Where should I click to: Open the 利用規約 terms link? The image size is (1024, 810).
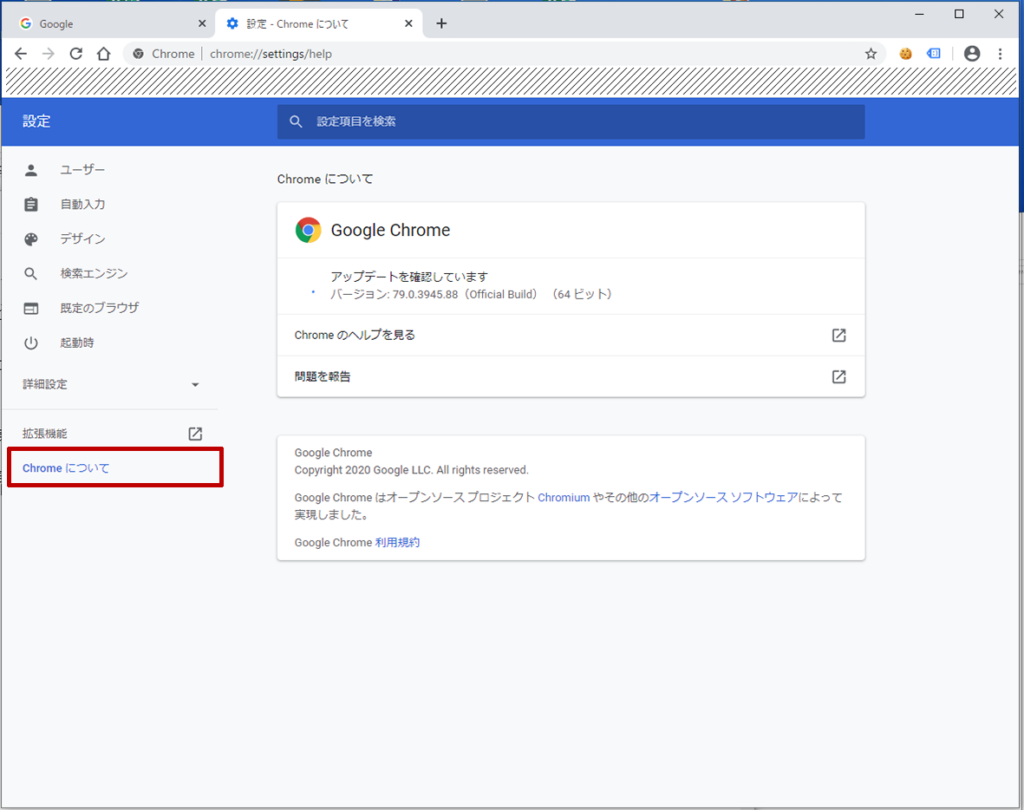[397, 542]
